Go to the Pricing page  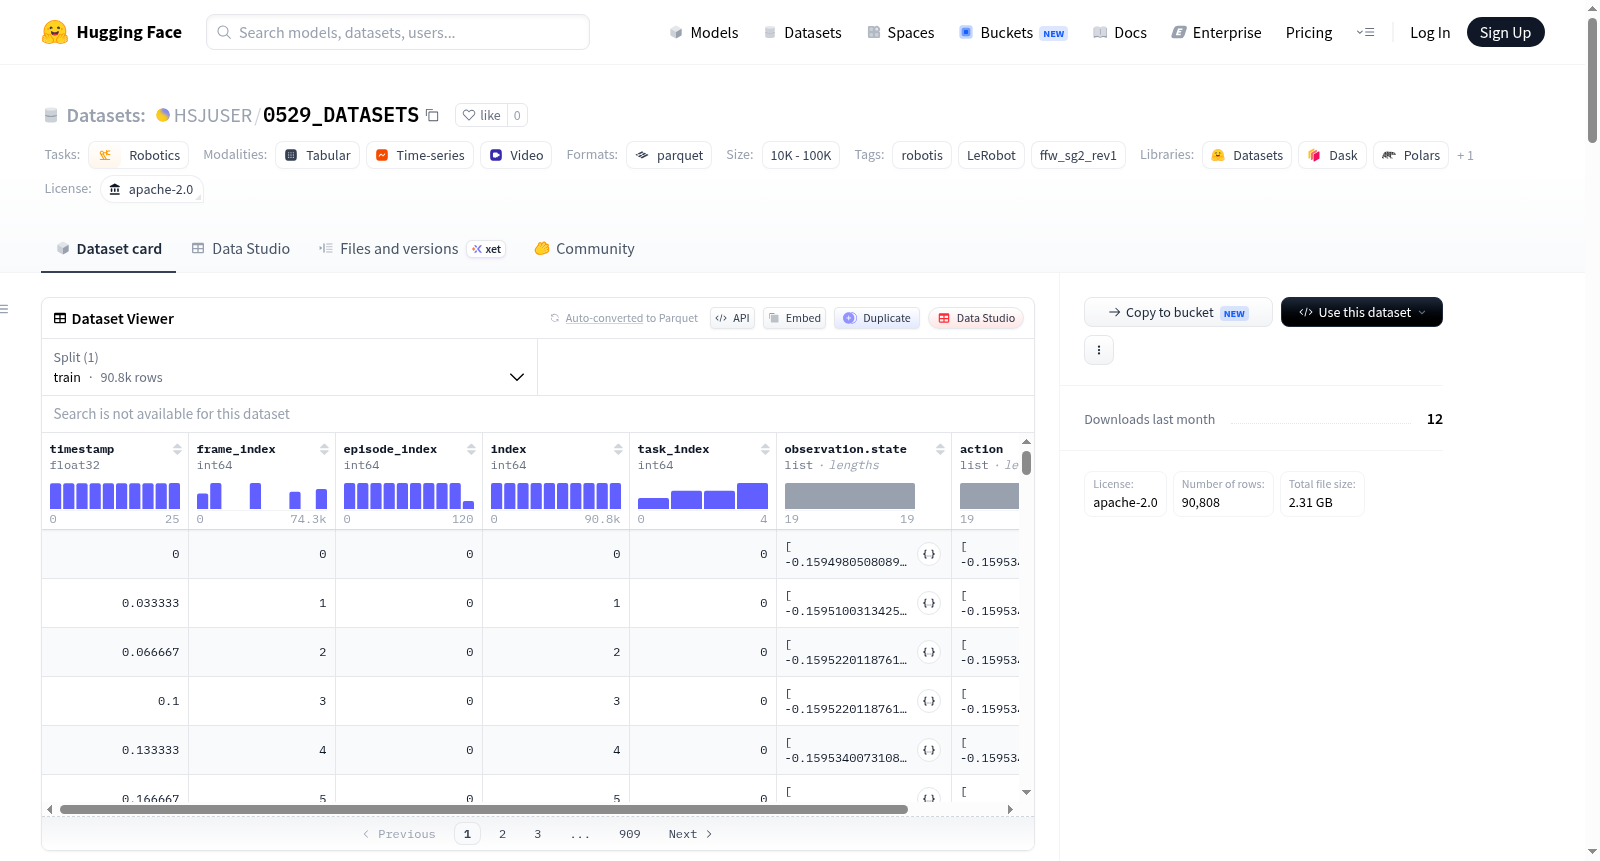[x=1309, y=32]
